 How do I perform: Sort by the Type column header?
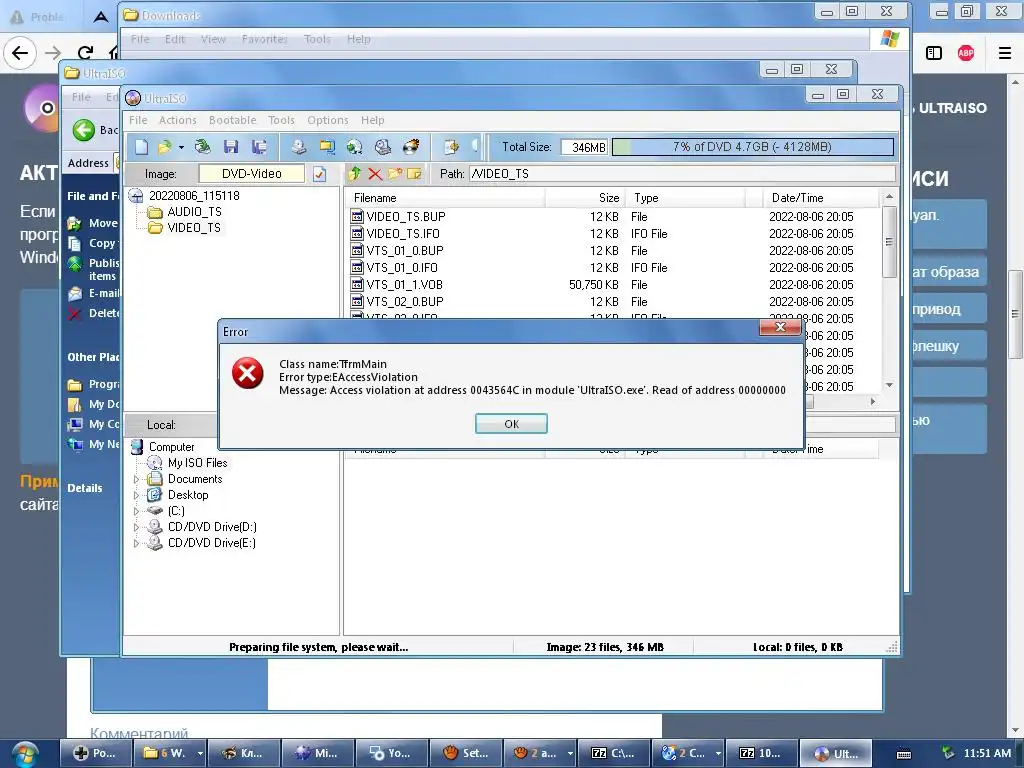click(685, 198)
